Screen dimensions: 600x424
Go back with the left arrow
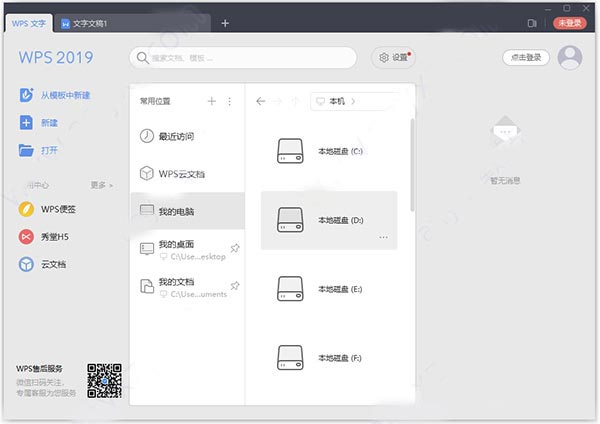click(x=261, y=101)
